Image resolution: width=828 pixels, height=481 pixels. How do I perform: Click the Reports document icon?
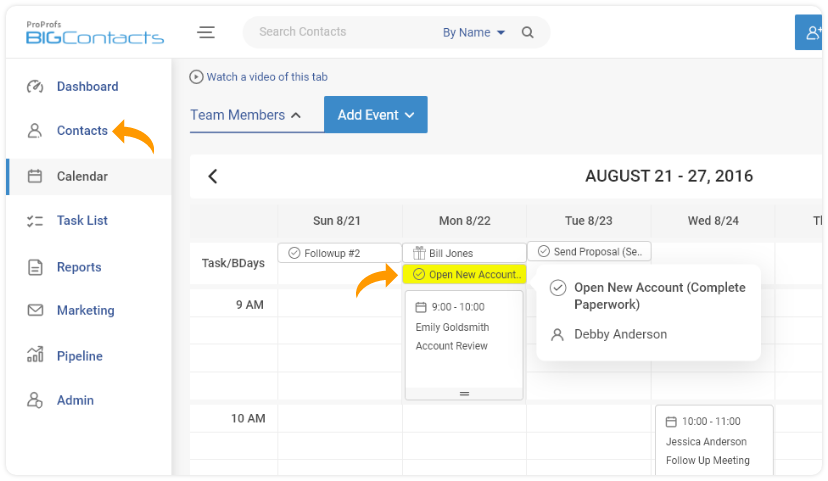click(35, 267)
